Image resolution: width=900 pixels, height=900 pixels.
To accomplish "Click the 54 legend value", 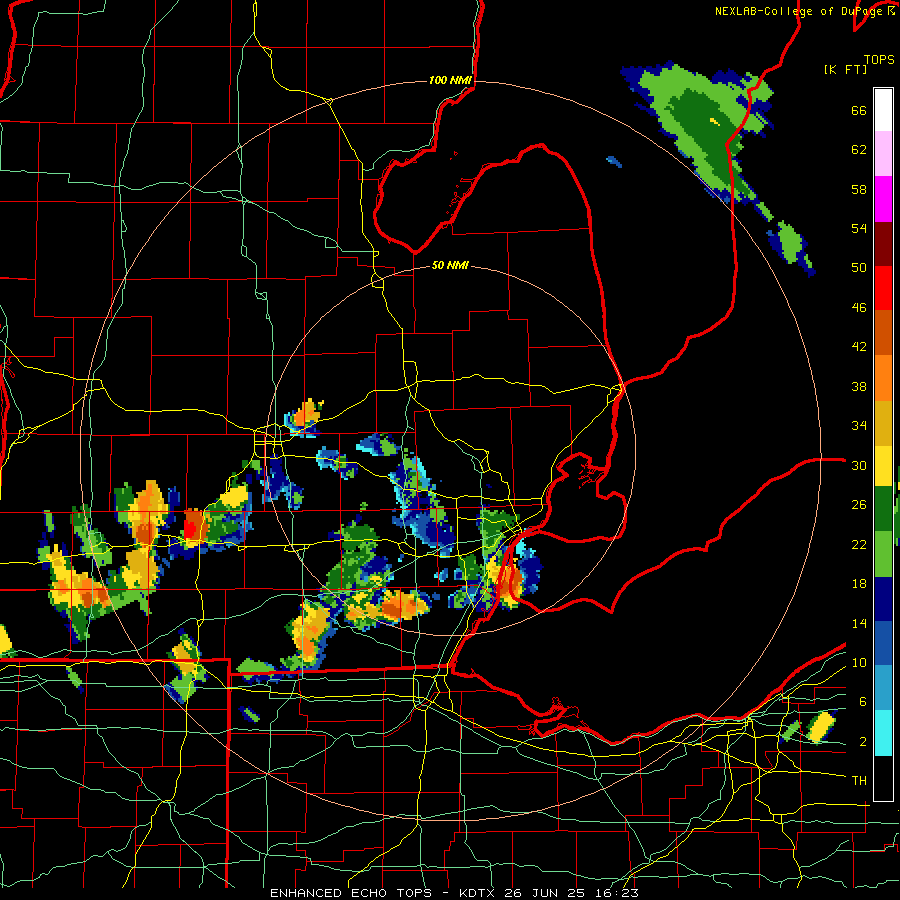I will (859, 228).
